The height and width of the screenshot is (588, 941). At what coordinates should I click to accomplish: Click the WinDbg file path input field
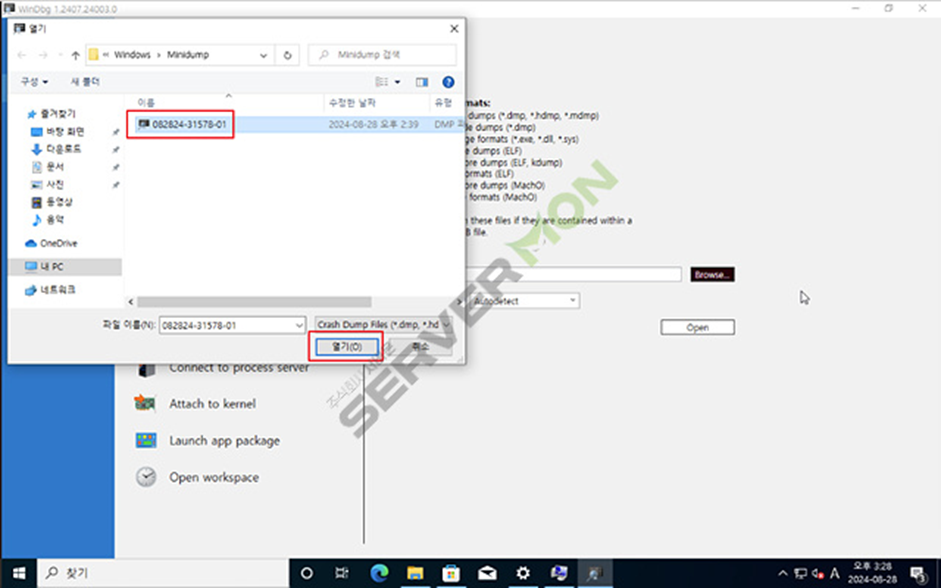573,275
